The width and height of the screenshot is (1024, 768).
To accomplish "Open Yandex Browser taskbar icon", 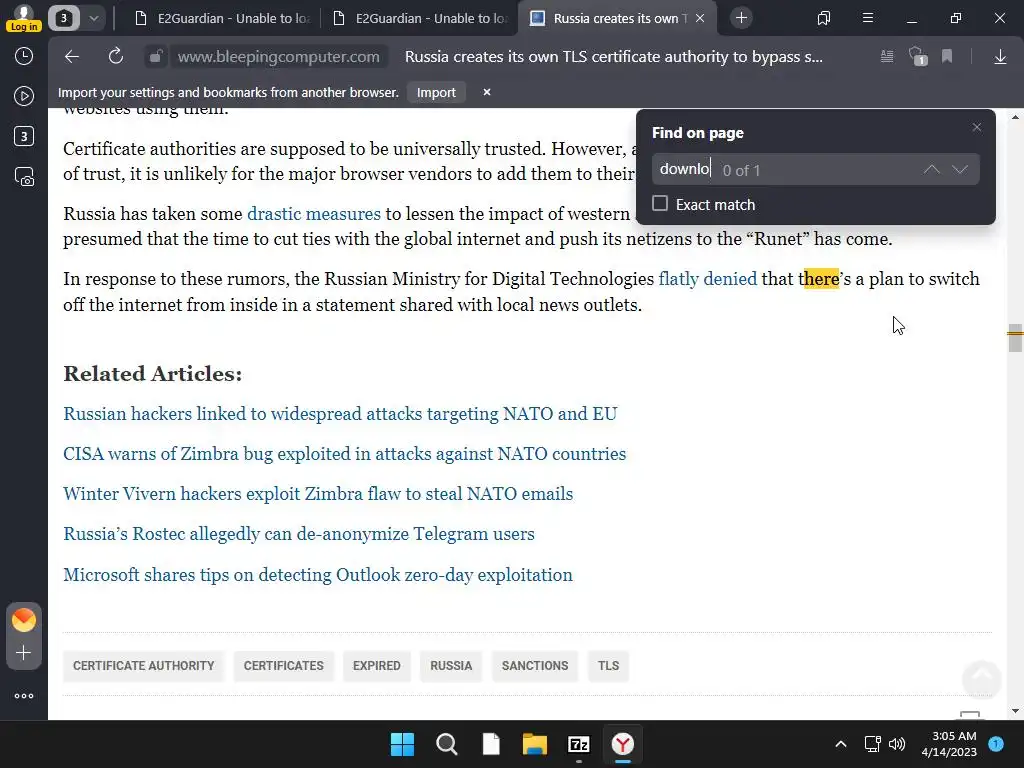I will pyautogui.click(x=623, y=744).
